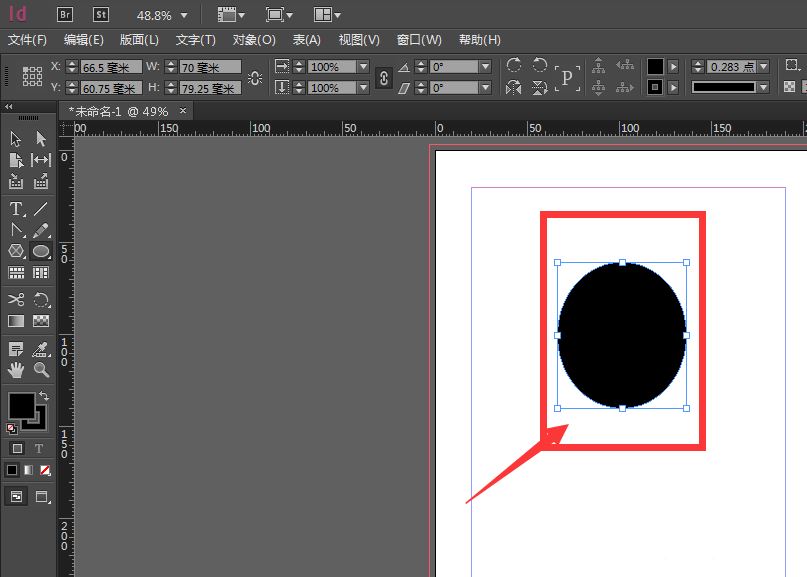Select the Type tool
The width and height of the screenshot is (807, 577).
click(16, 208)
